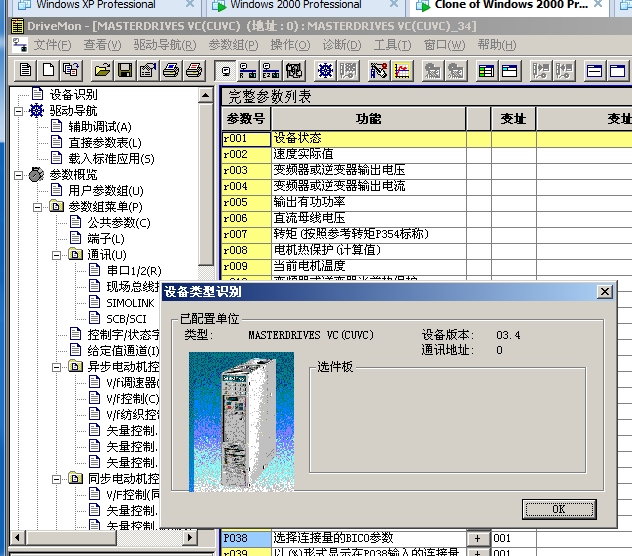Click the tree panel scroll left arrow

tap(17, 537)
